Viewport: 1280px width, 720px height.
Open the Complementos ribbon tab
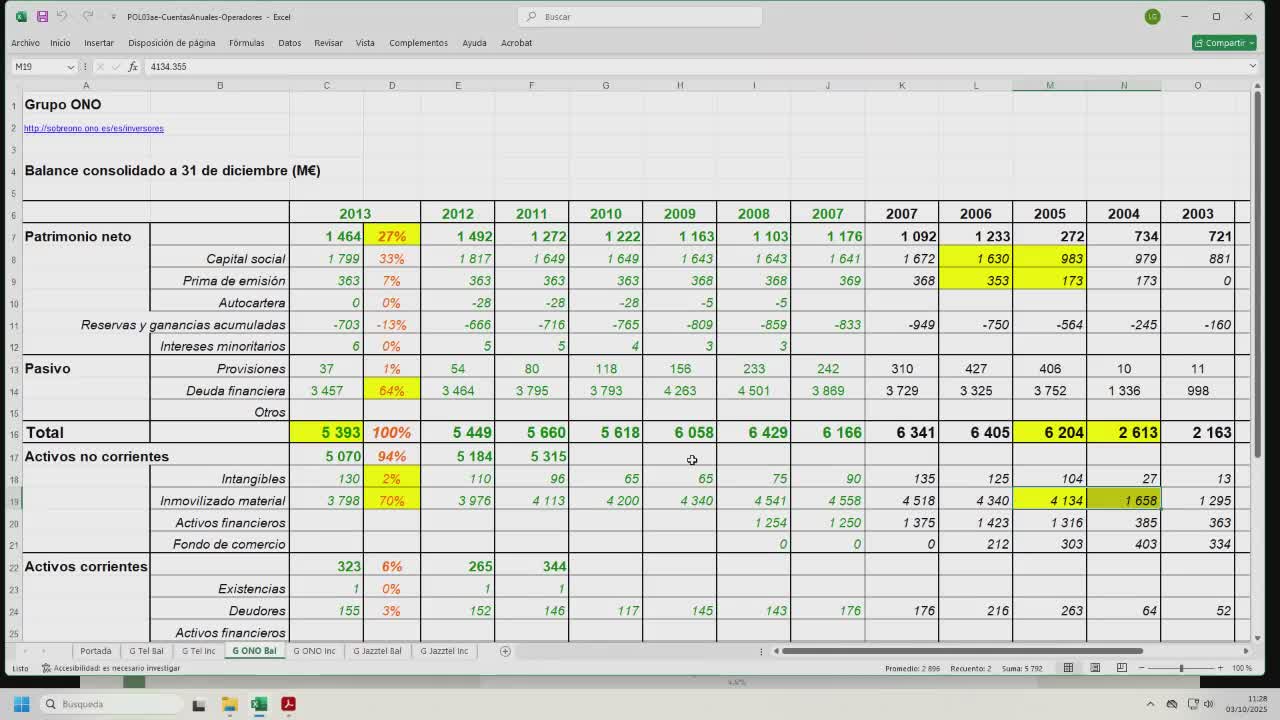pos(418,43)
